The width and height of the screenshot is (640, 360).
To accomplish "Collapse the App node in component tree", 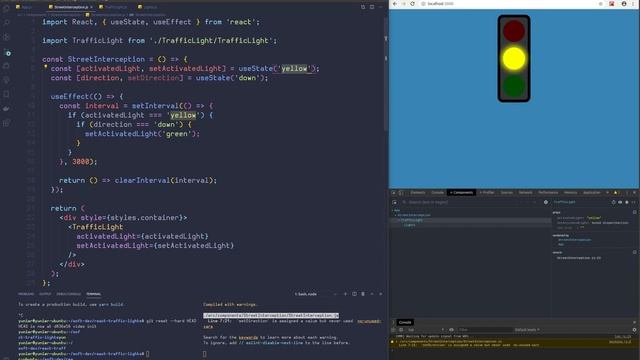I will [x=393, y=211].
